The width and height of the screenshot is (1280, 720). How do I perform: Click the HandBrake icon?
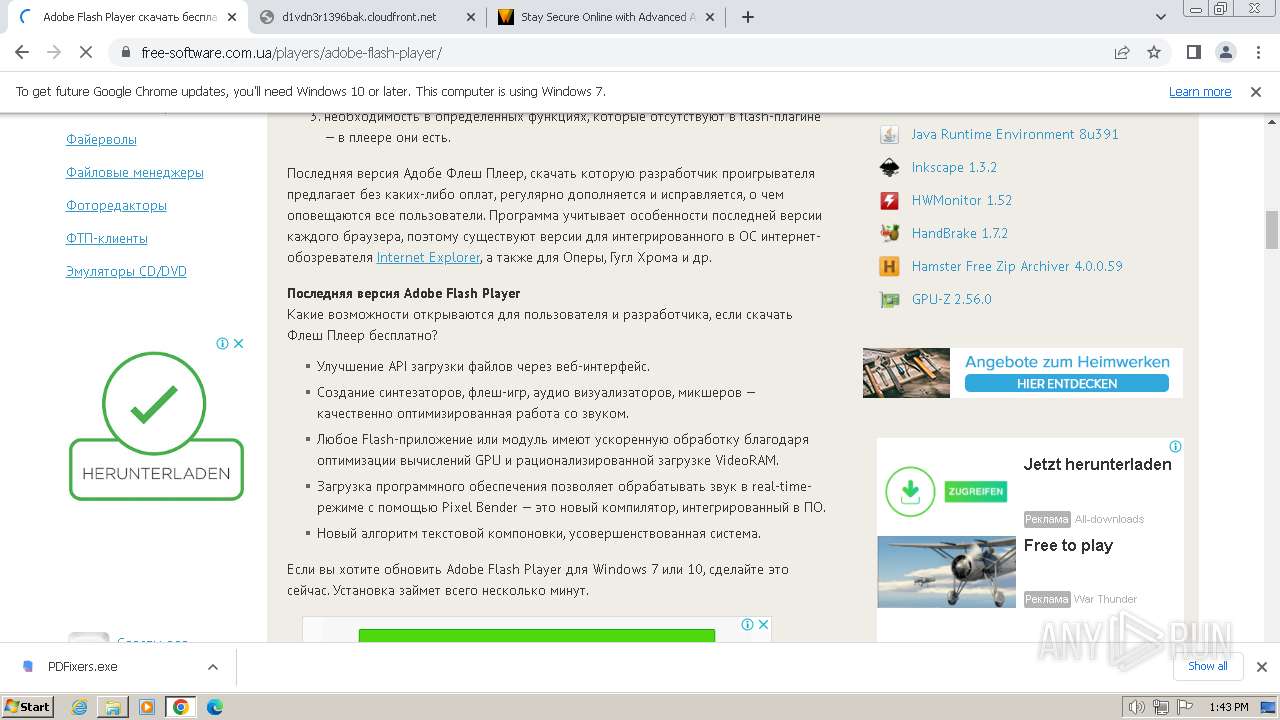coord(889,233)
